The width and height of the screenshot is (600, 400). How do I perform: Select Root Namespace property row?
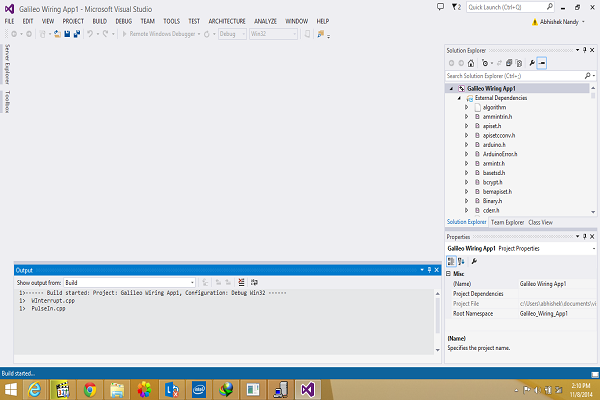click(521, 313)
